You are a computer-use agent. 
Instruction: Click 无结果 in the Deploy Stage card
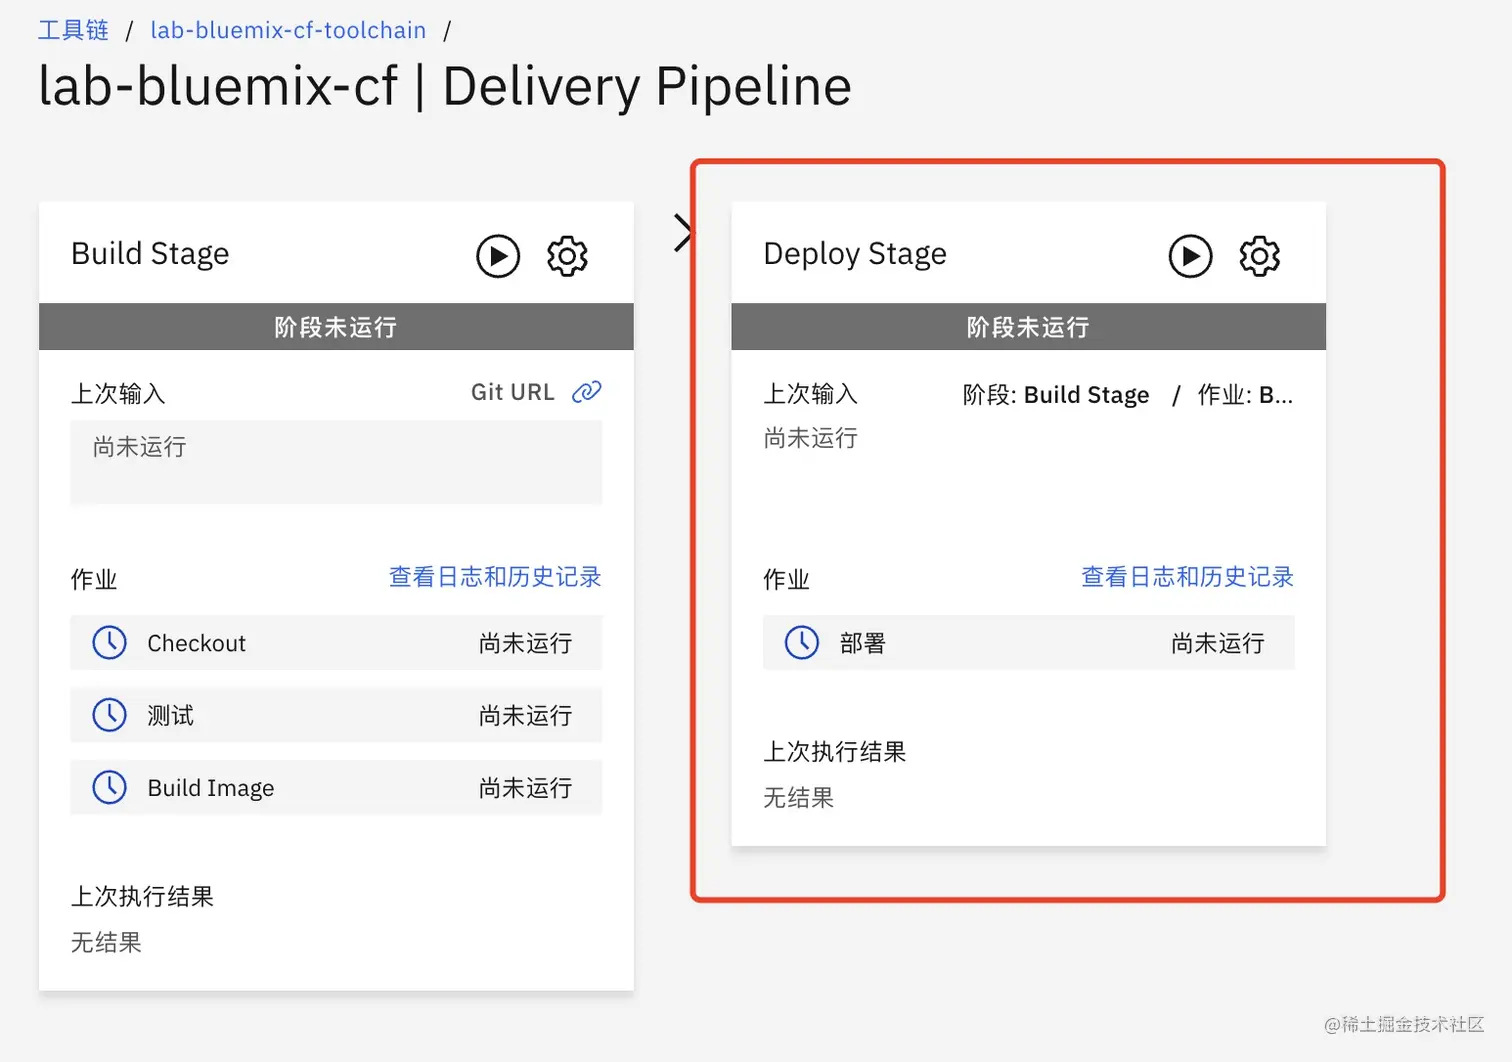point(798,797)
